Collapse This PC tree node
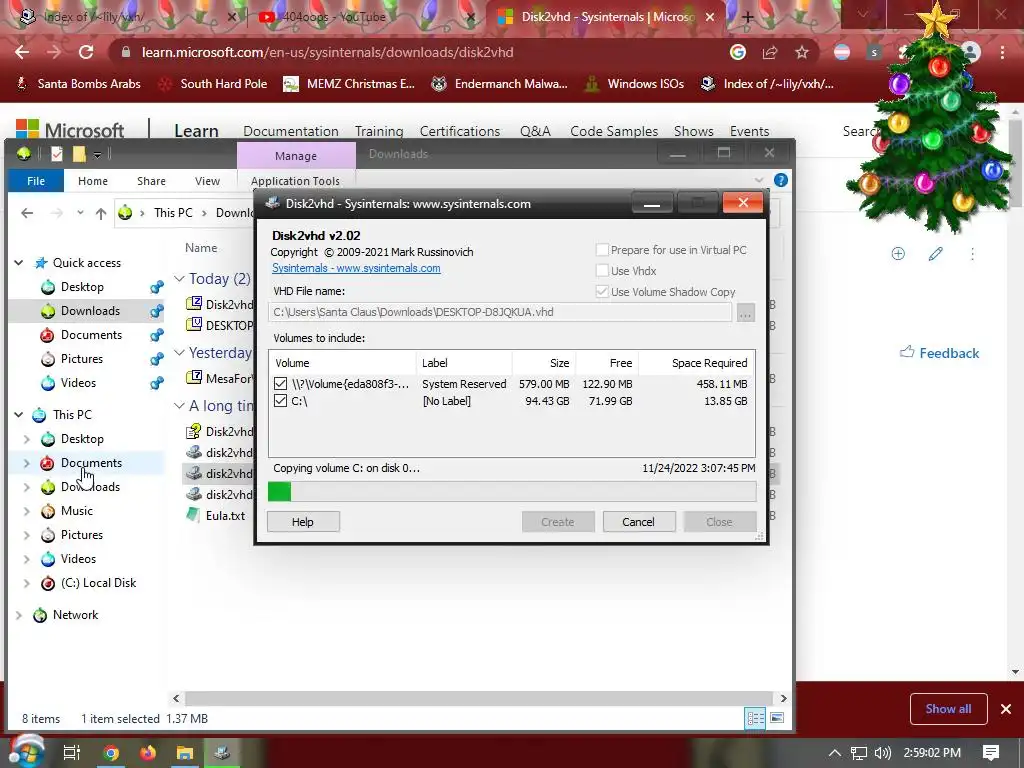Image resolution: width=1024 pixels, height=768 pixels. (19, 415)
